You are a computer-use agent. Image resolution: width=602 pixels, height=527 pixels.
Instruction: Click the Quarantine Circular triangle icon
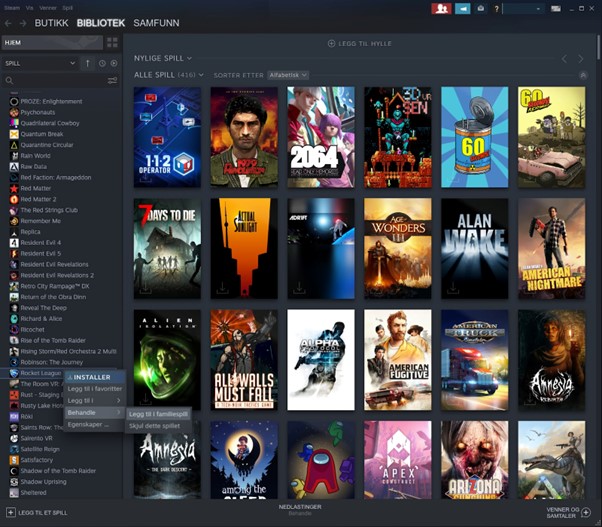pos(14,145)
